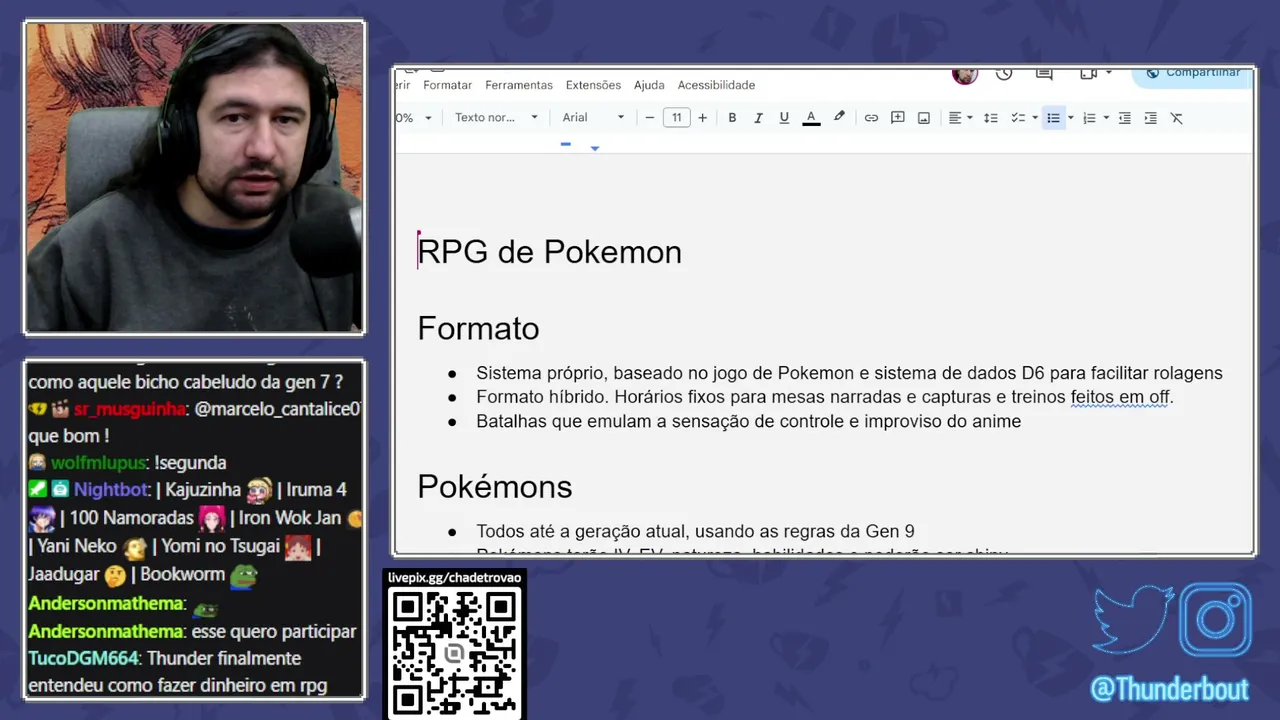The width and height of the screenshot is (1280, 720).
Task: Open the text alignment options
Action: click(960, 118)
